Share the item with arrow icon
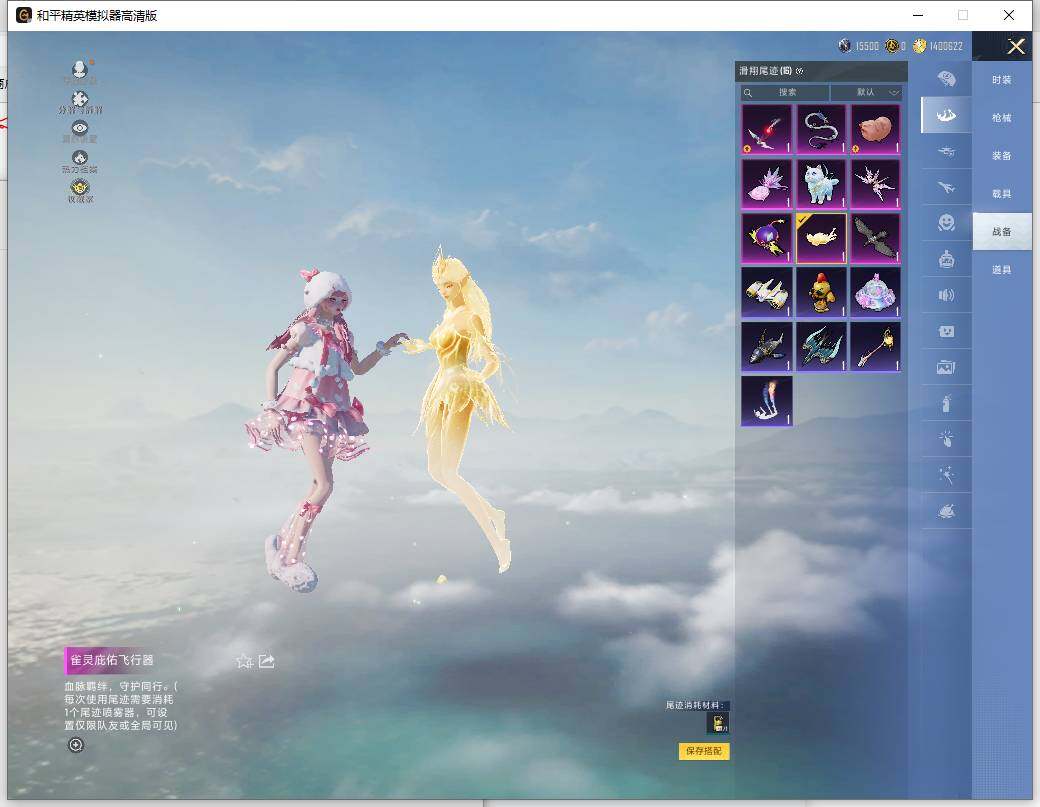 pyautogui.click(x=267, y=661)
